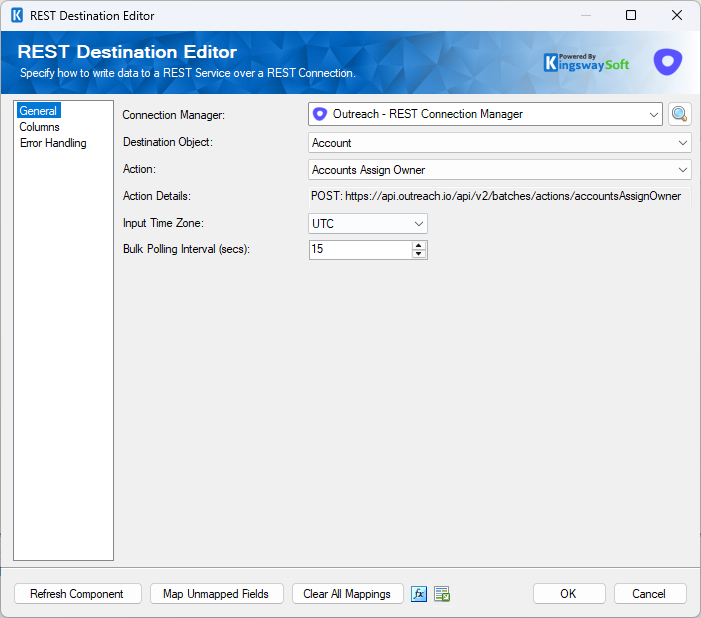Open the expression fx editor icon
The image size is (701, 618).
pos(418,594)
